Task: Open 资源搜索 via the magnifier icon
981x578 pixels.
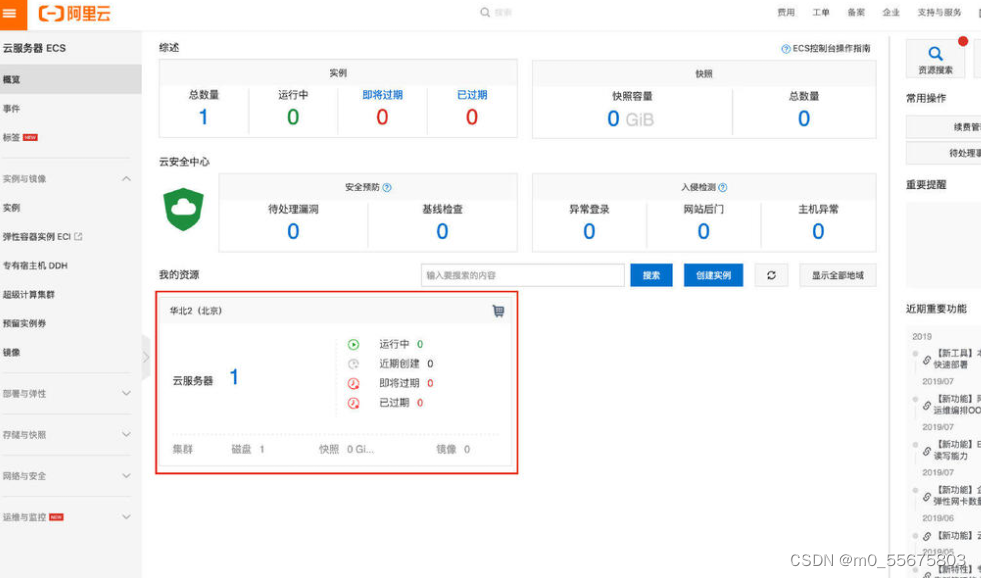Action: [934, 52]
